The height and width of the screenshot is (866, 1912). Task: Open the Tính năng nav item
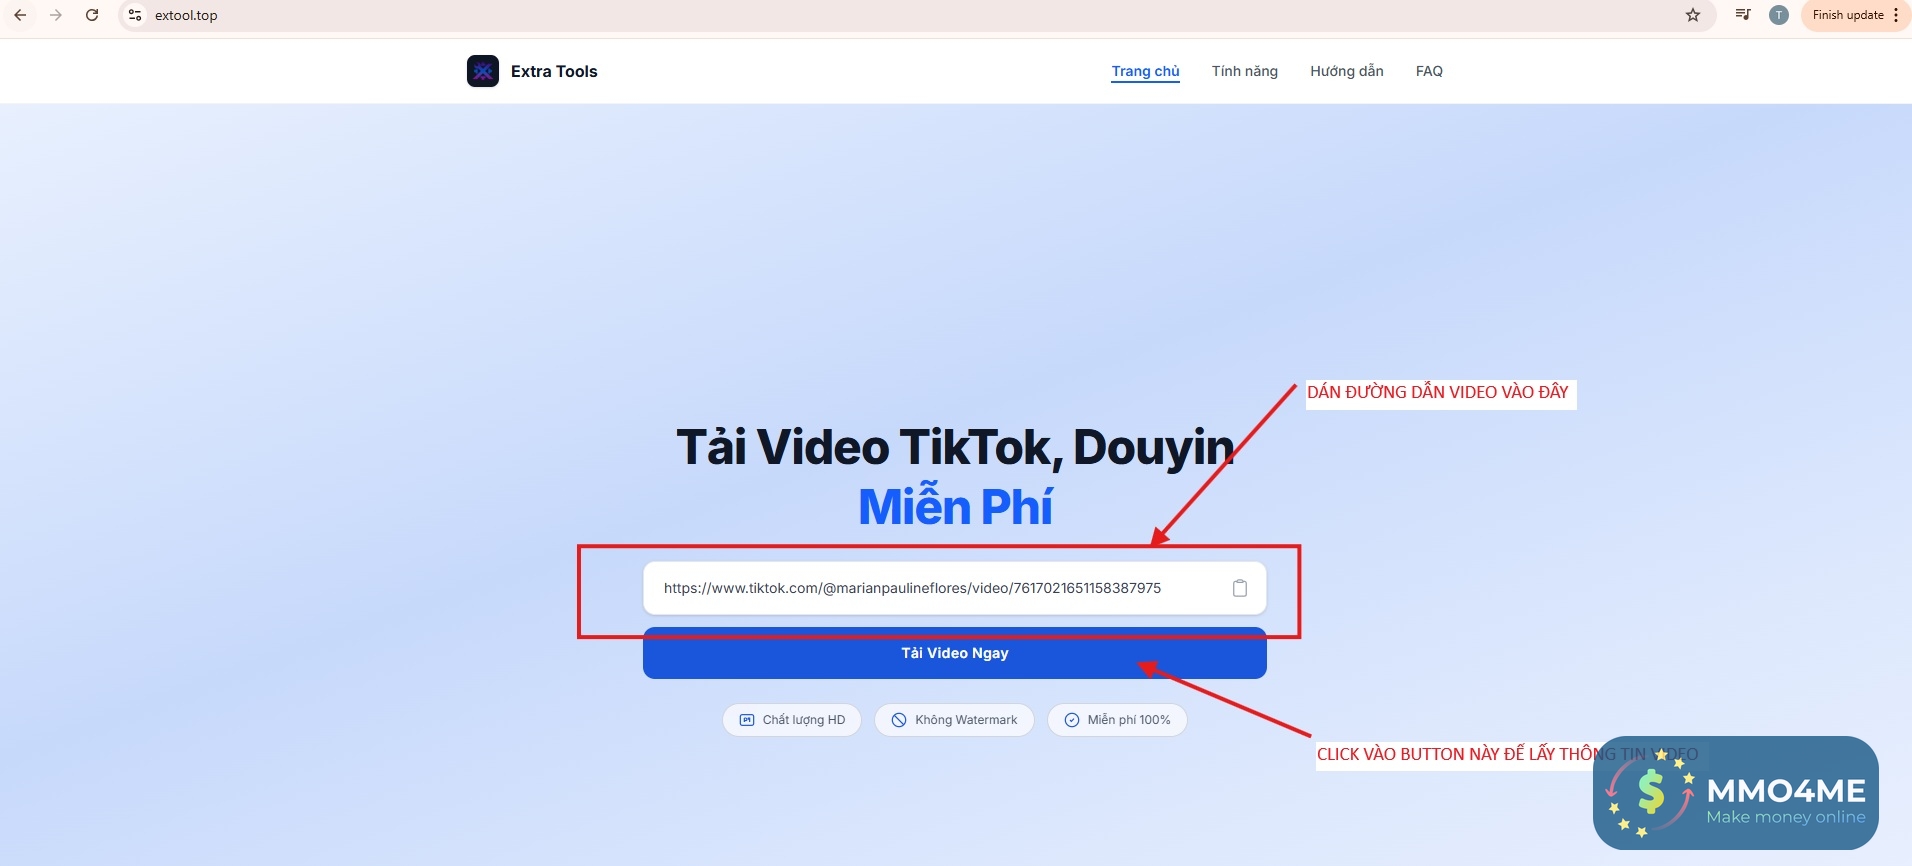pos(1245,71)
